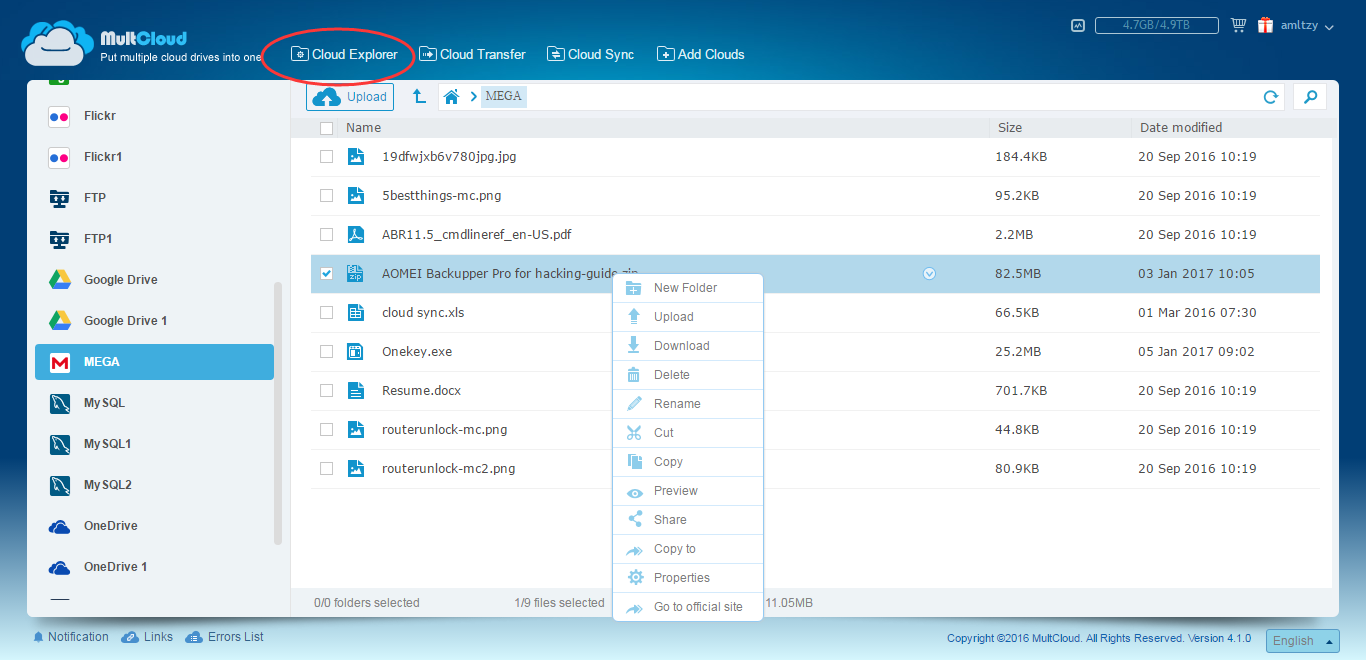Open the English language selector

pos(1302,641)
